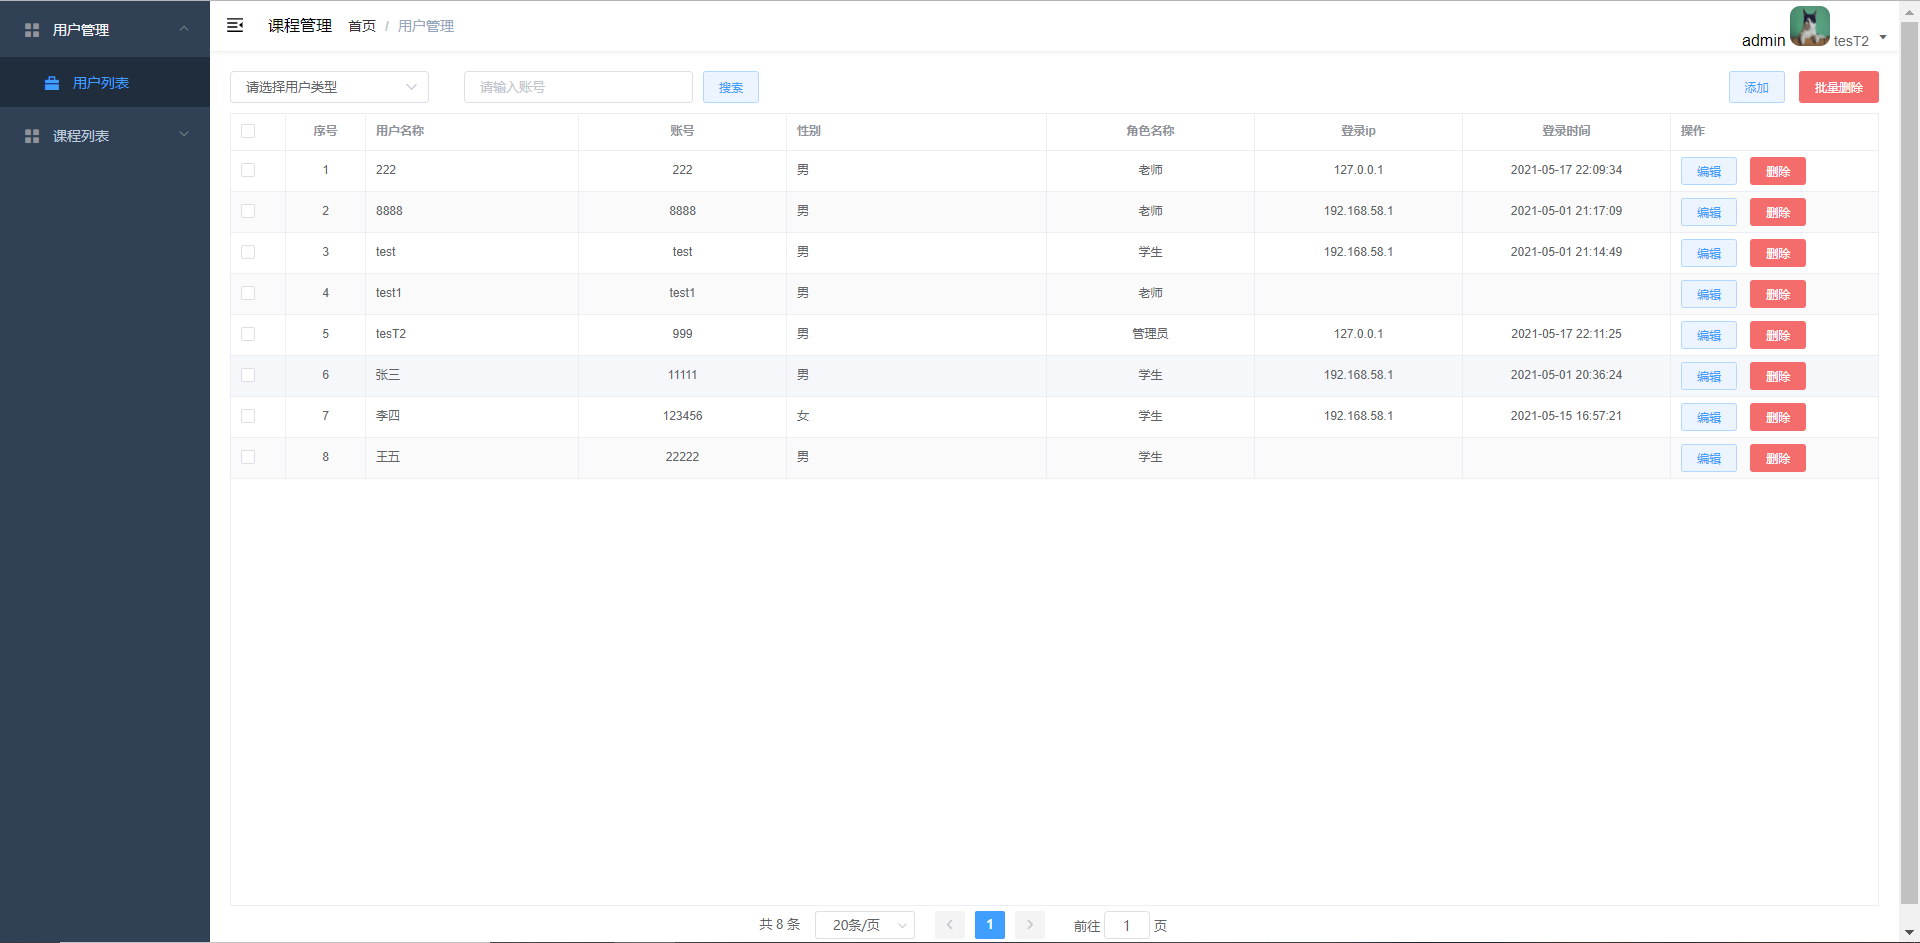Image resolution: width=1920 pixels, height=943 pixels.
Task: Click the briefcase icon beside 用户列表
Action: (x=52, y=83)
